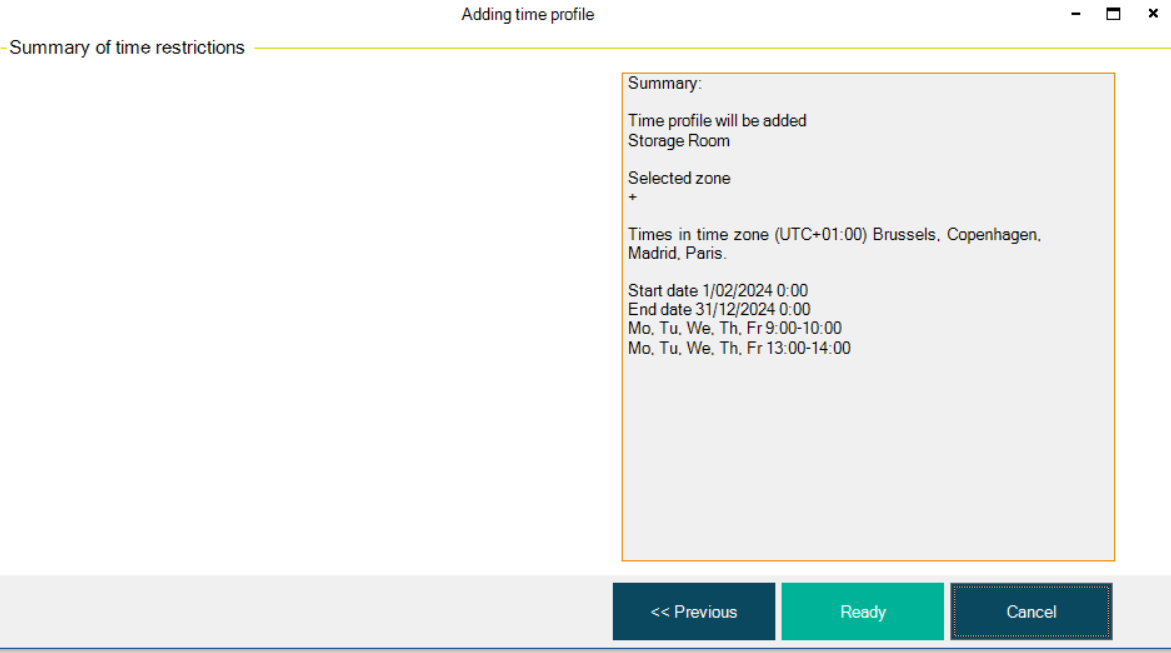The width and height of the screenshot is (1171, 653).
Task: Click the 'Selected zone' line
Action: tap(679, 178)
